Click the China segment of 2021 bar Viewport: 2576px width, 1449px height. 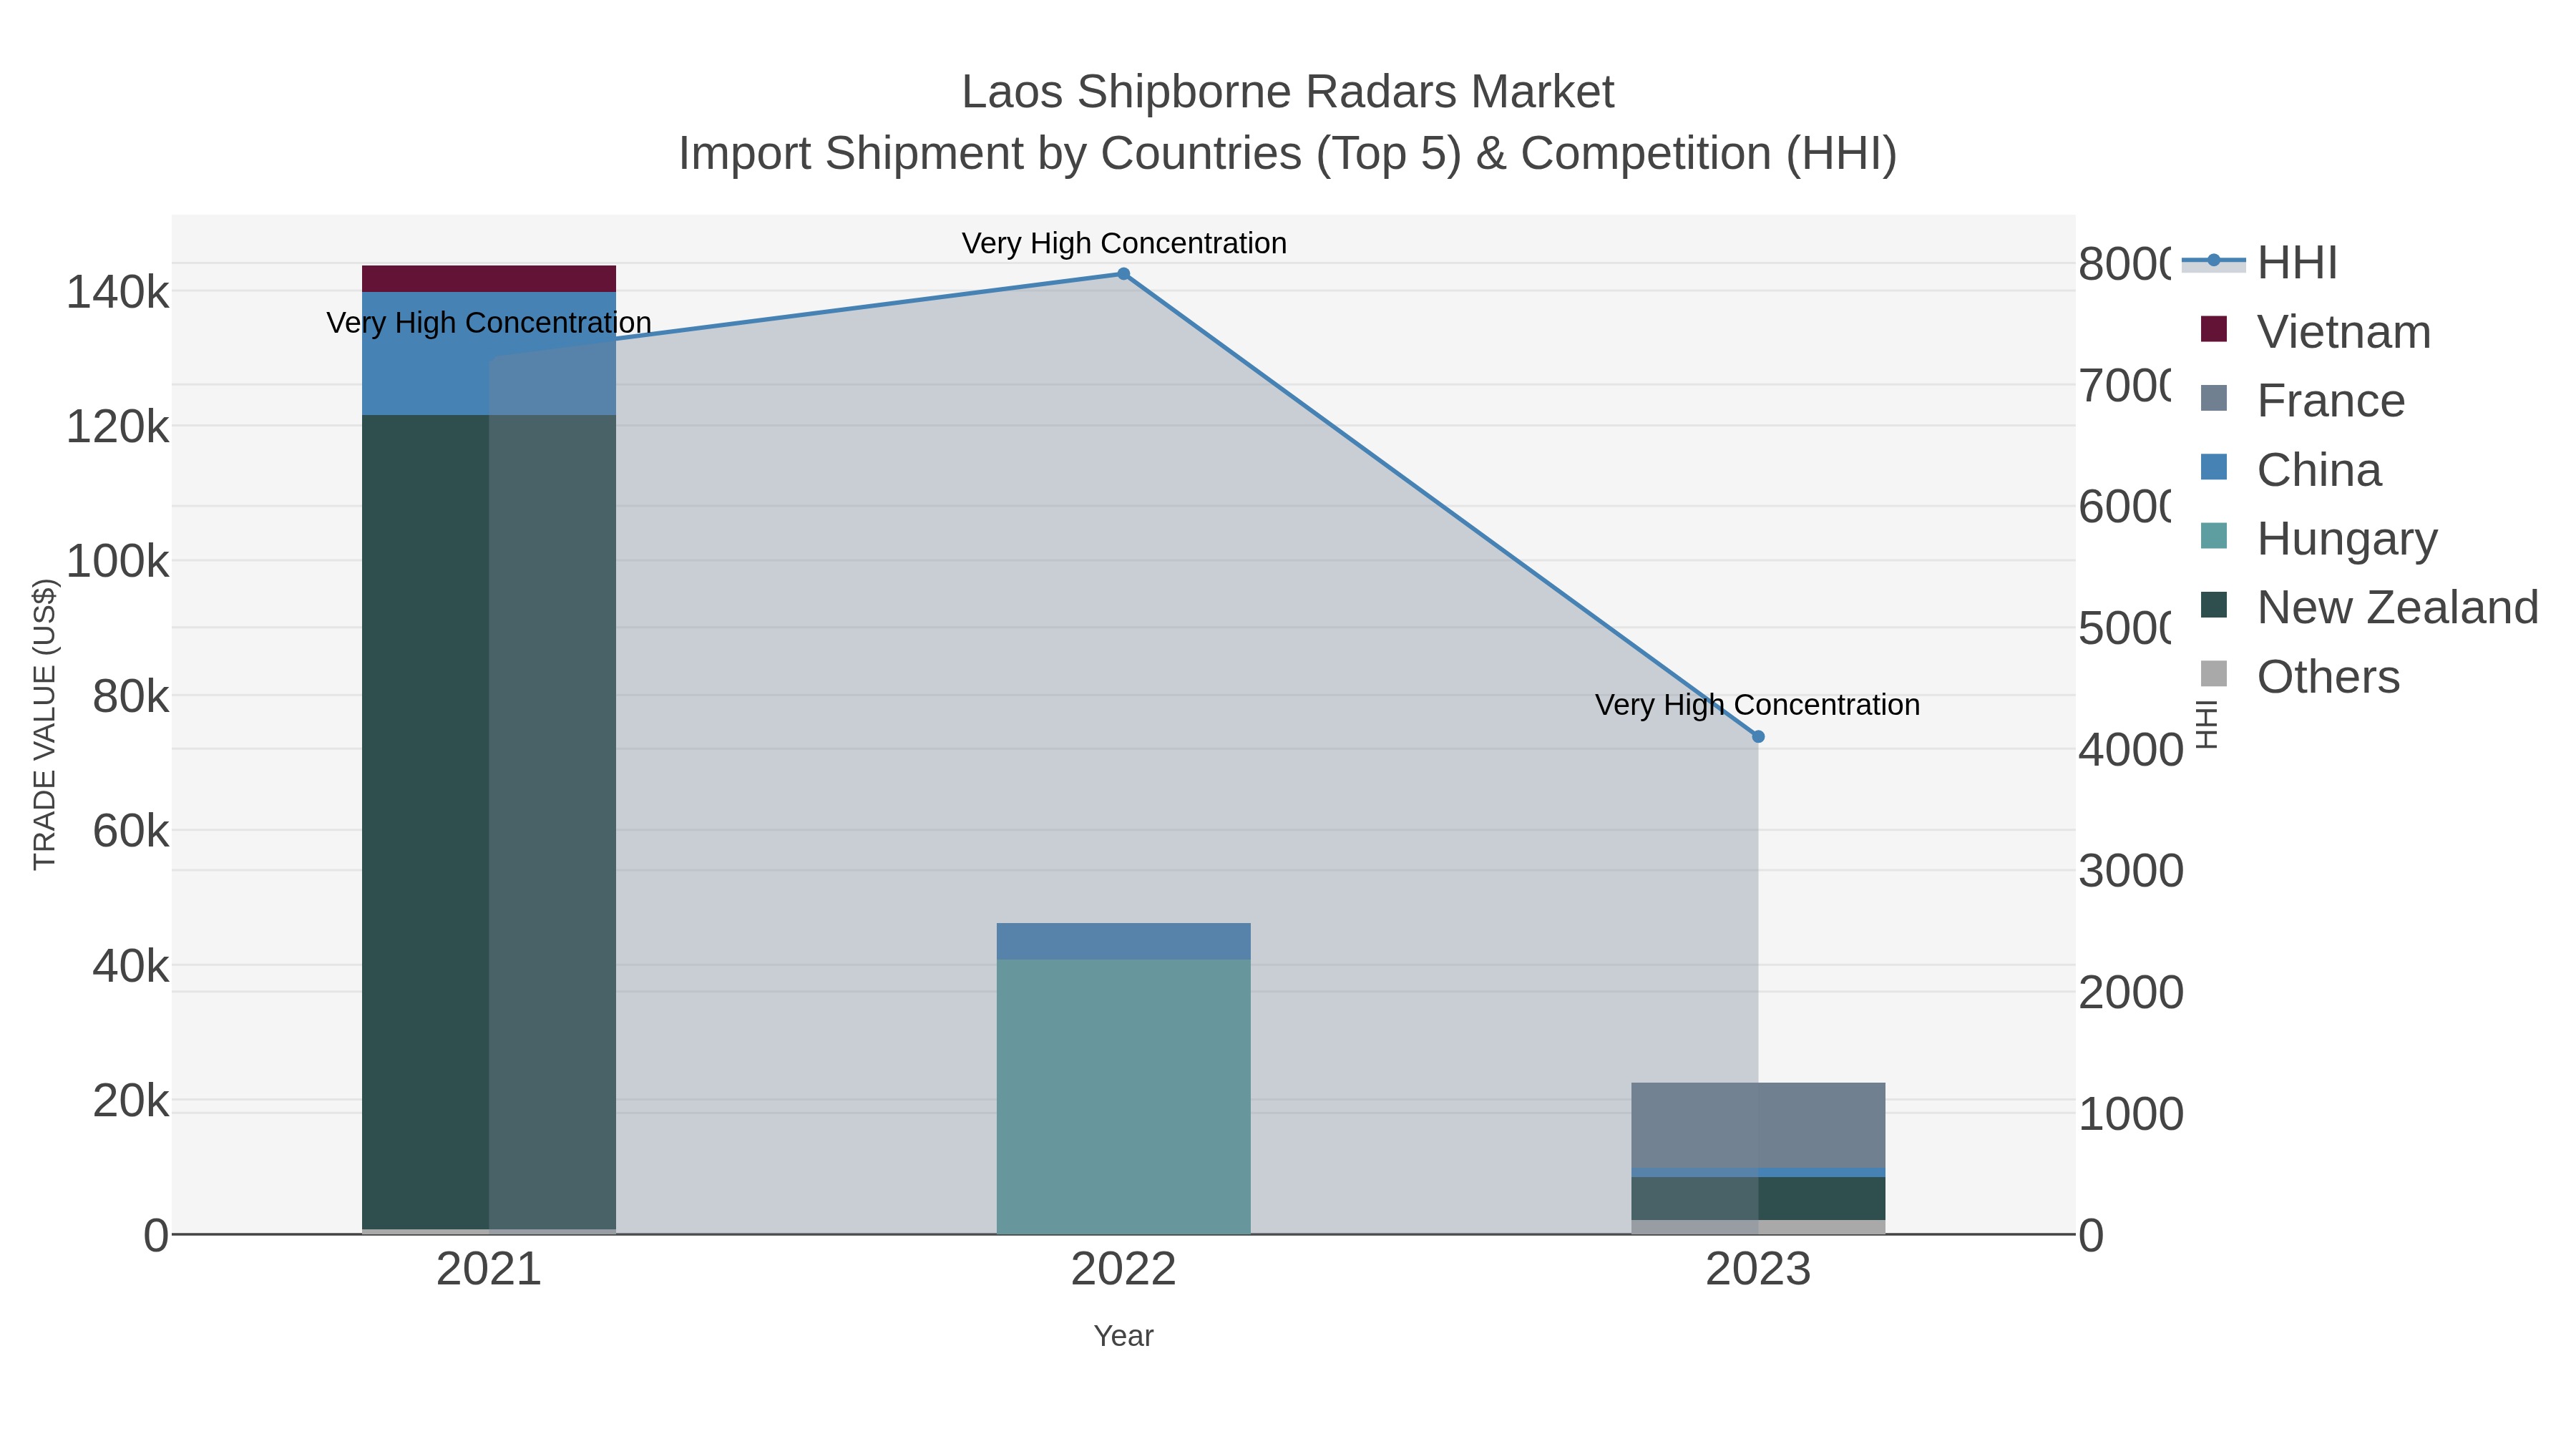(x=489, y=353)
